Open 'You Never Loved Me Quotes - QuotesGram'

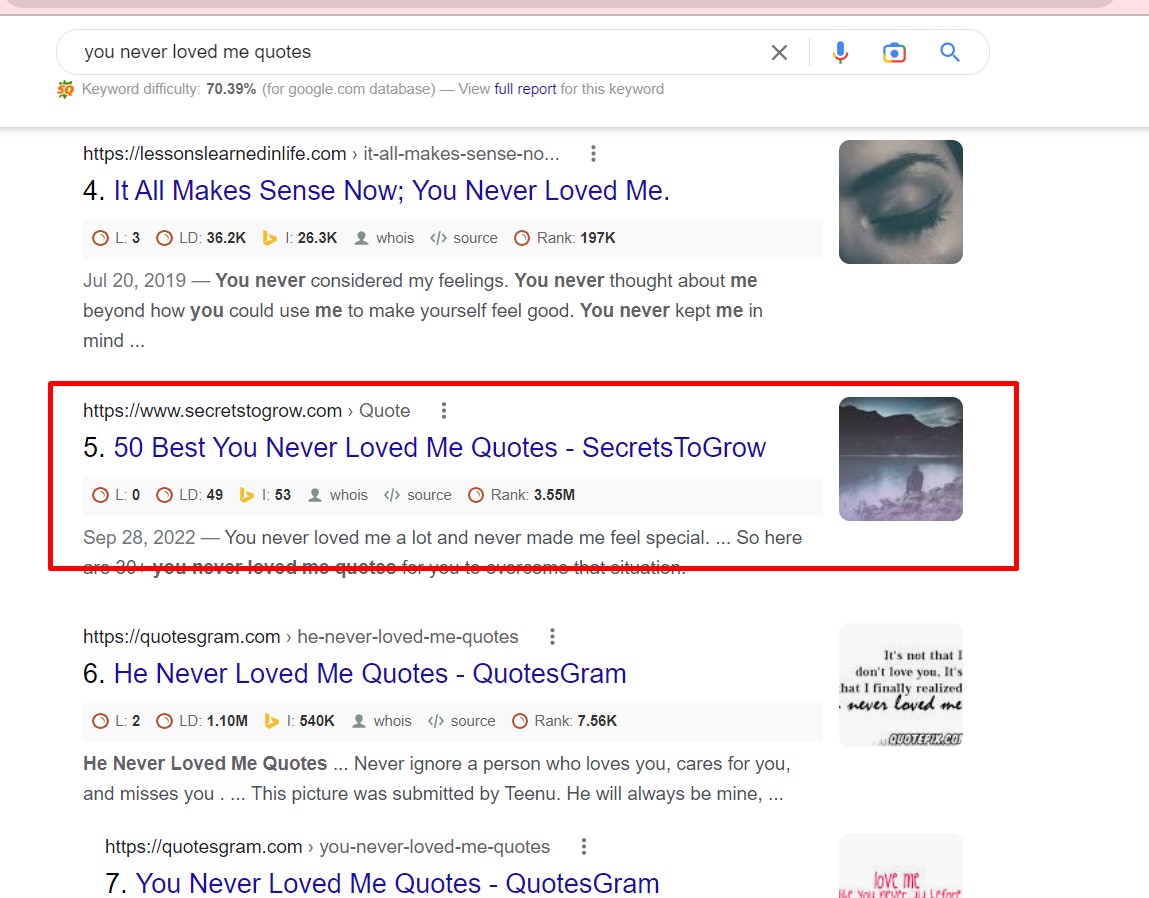tap(397, 883)
